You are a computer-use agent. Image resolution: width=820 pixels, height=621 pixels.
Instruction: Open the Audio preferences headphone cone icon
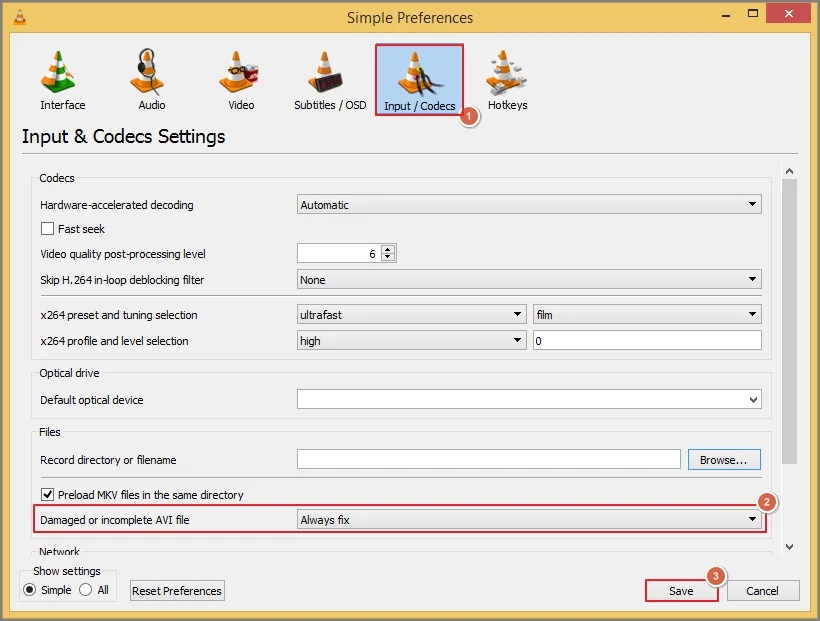tap(148, 72)
